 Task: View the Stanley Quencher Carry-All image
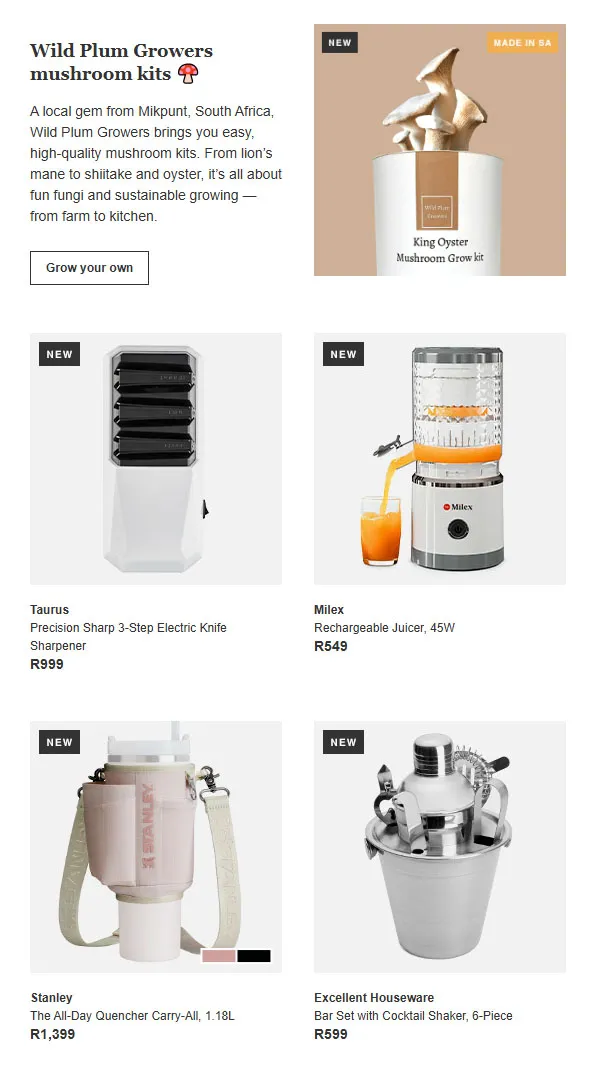[156, 847]
